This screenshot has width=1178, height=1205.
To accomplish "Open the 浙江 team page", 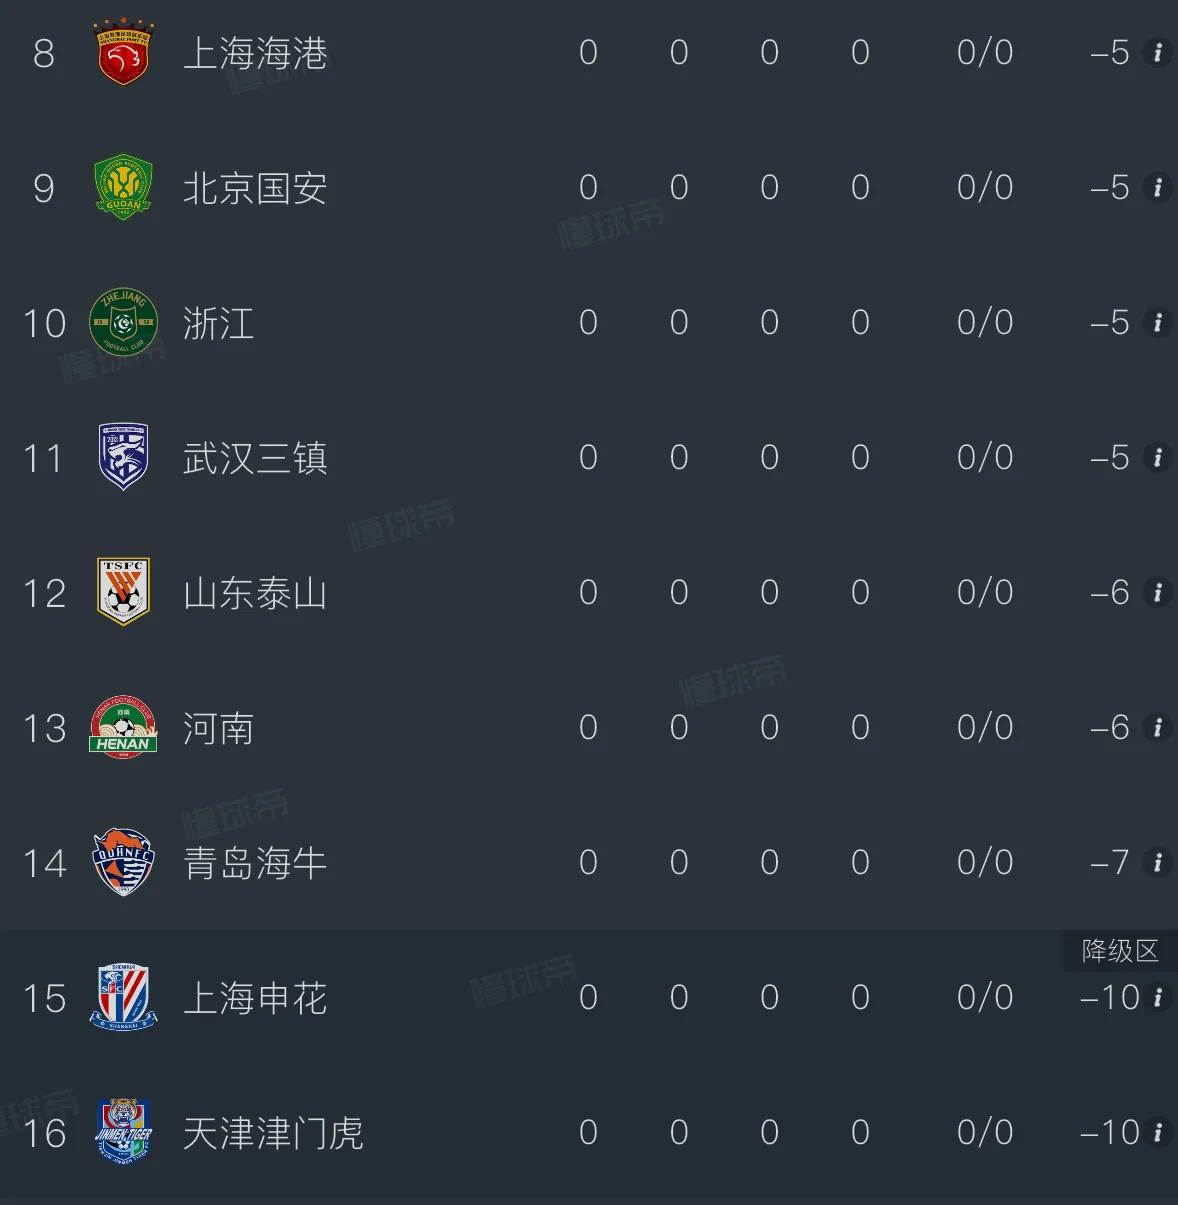I will (x=218, y=323).
